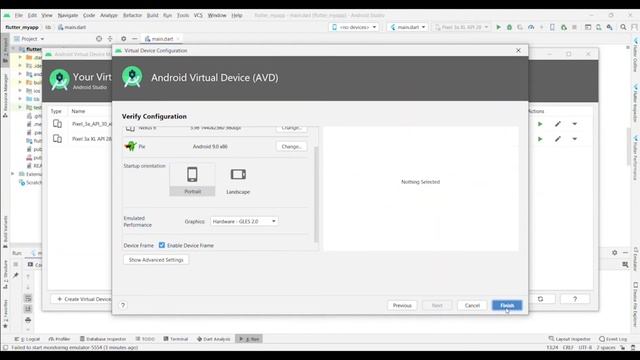Open Layout Inspector in the bottom bar
The image size is (640, 360).
tap(569, 339)
